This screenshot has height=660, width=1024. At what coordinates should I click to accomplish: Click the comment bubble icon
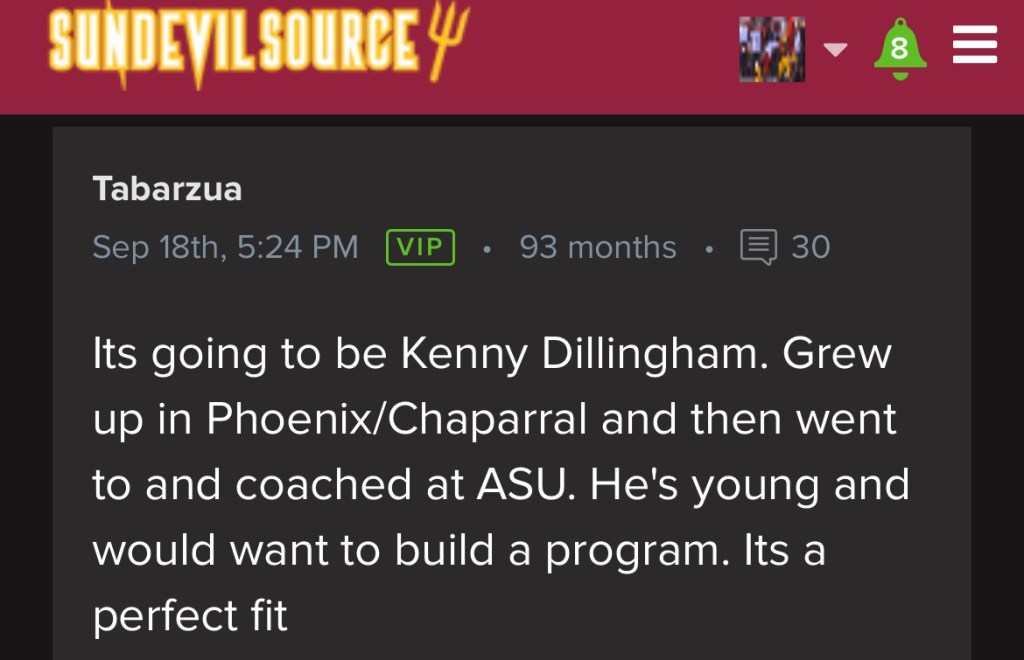(x=758, y=247)
